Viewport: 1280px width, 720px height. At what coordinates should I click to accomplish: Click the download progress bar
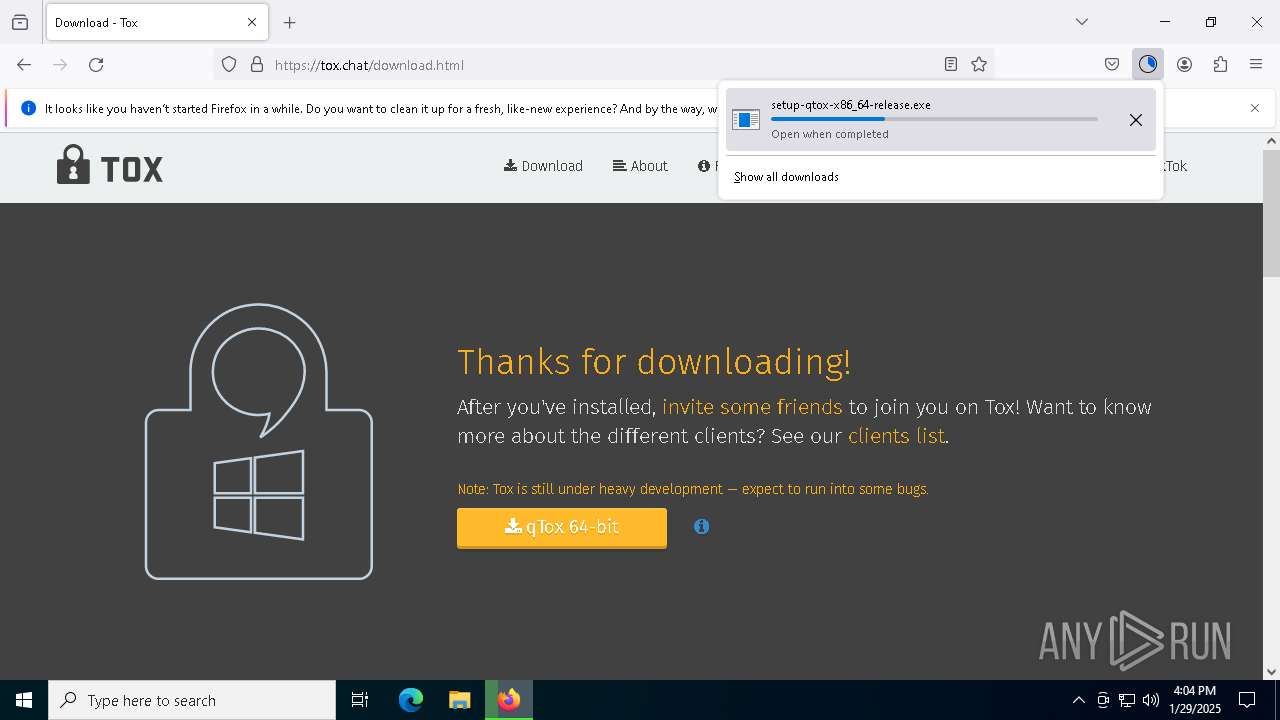coord(934,119)
